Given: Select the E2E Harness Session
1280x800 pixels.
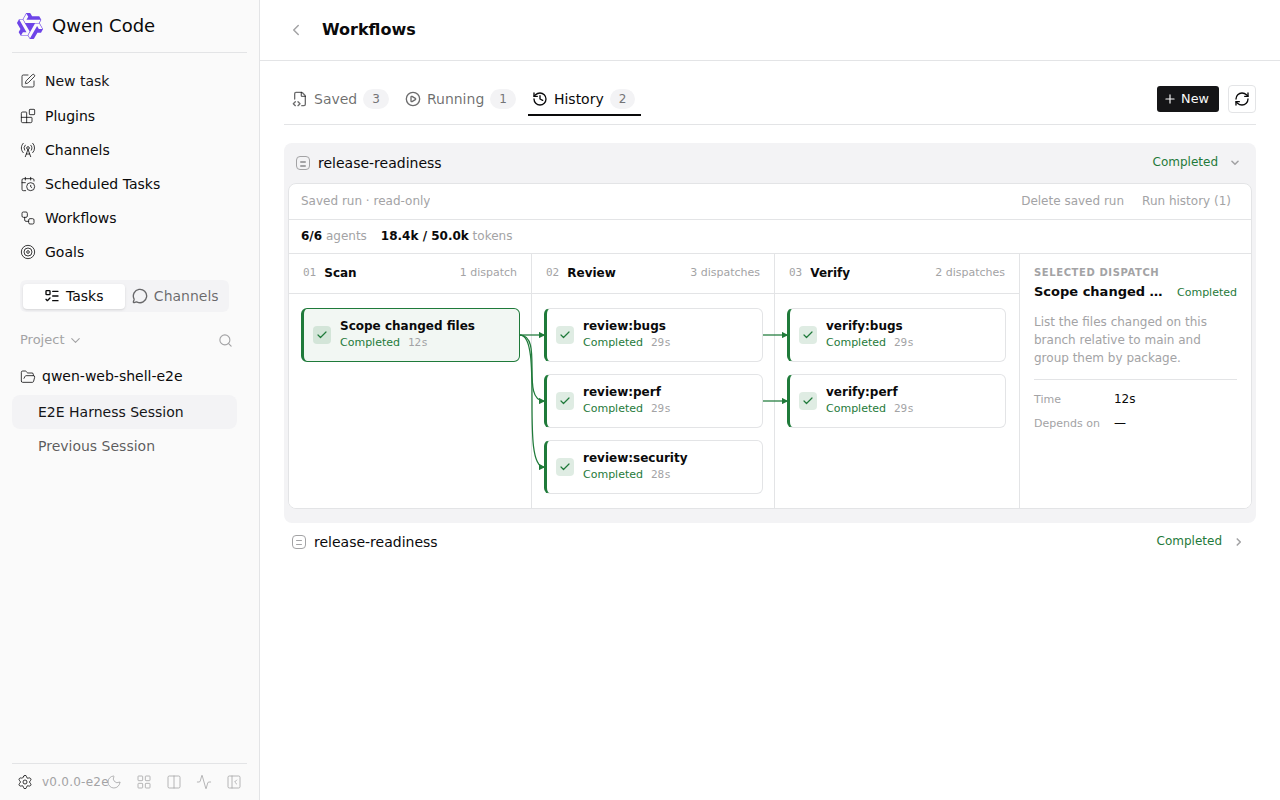Looking at the screenshot, I should pyautogui.click(x=124, y=412).
